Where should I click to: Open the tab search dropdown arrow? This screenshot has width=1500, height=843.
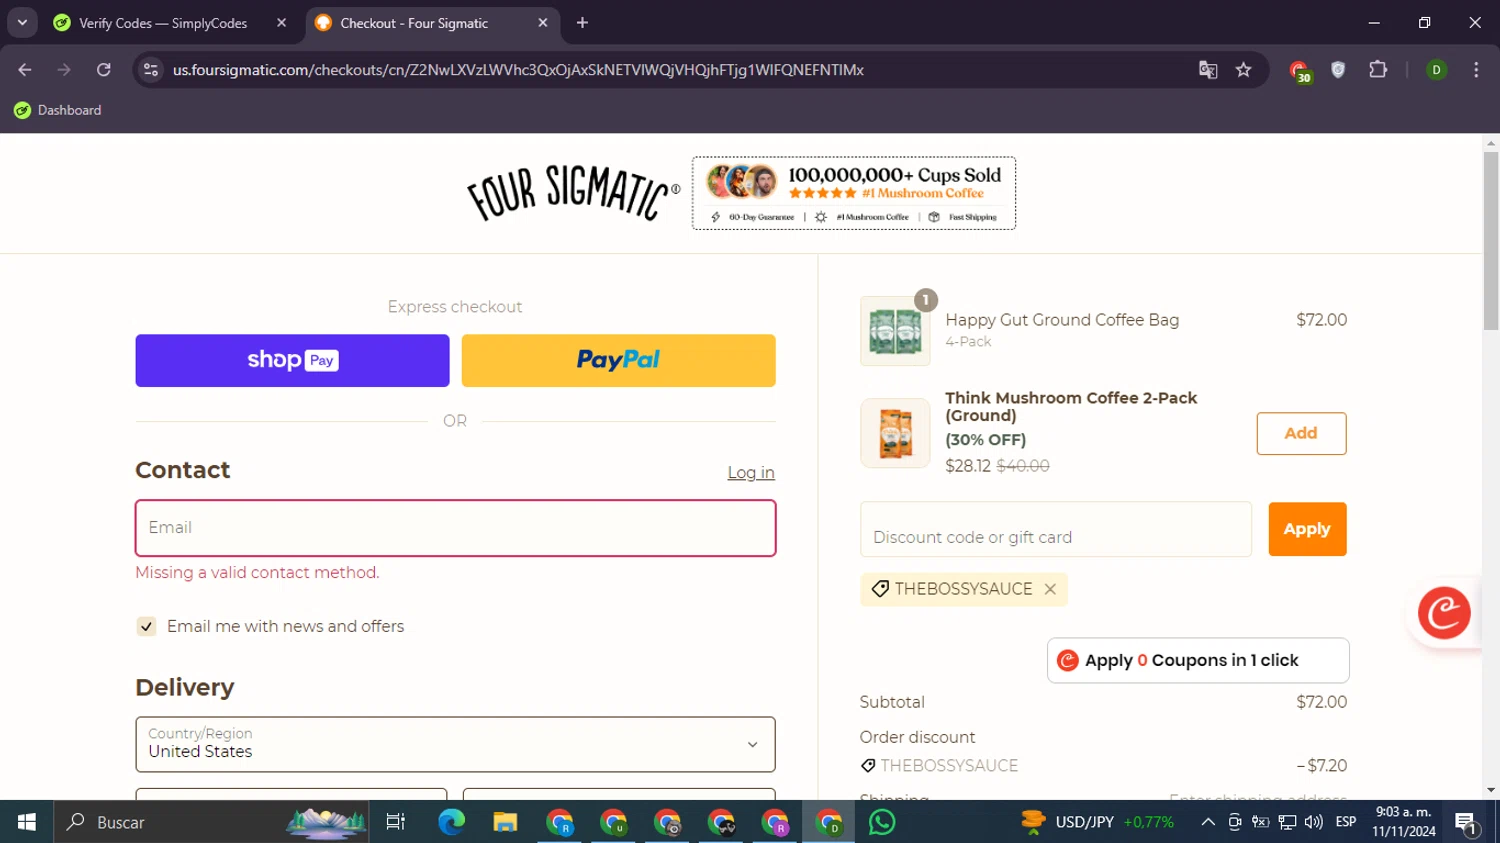22,23
